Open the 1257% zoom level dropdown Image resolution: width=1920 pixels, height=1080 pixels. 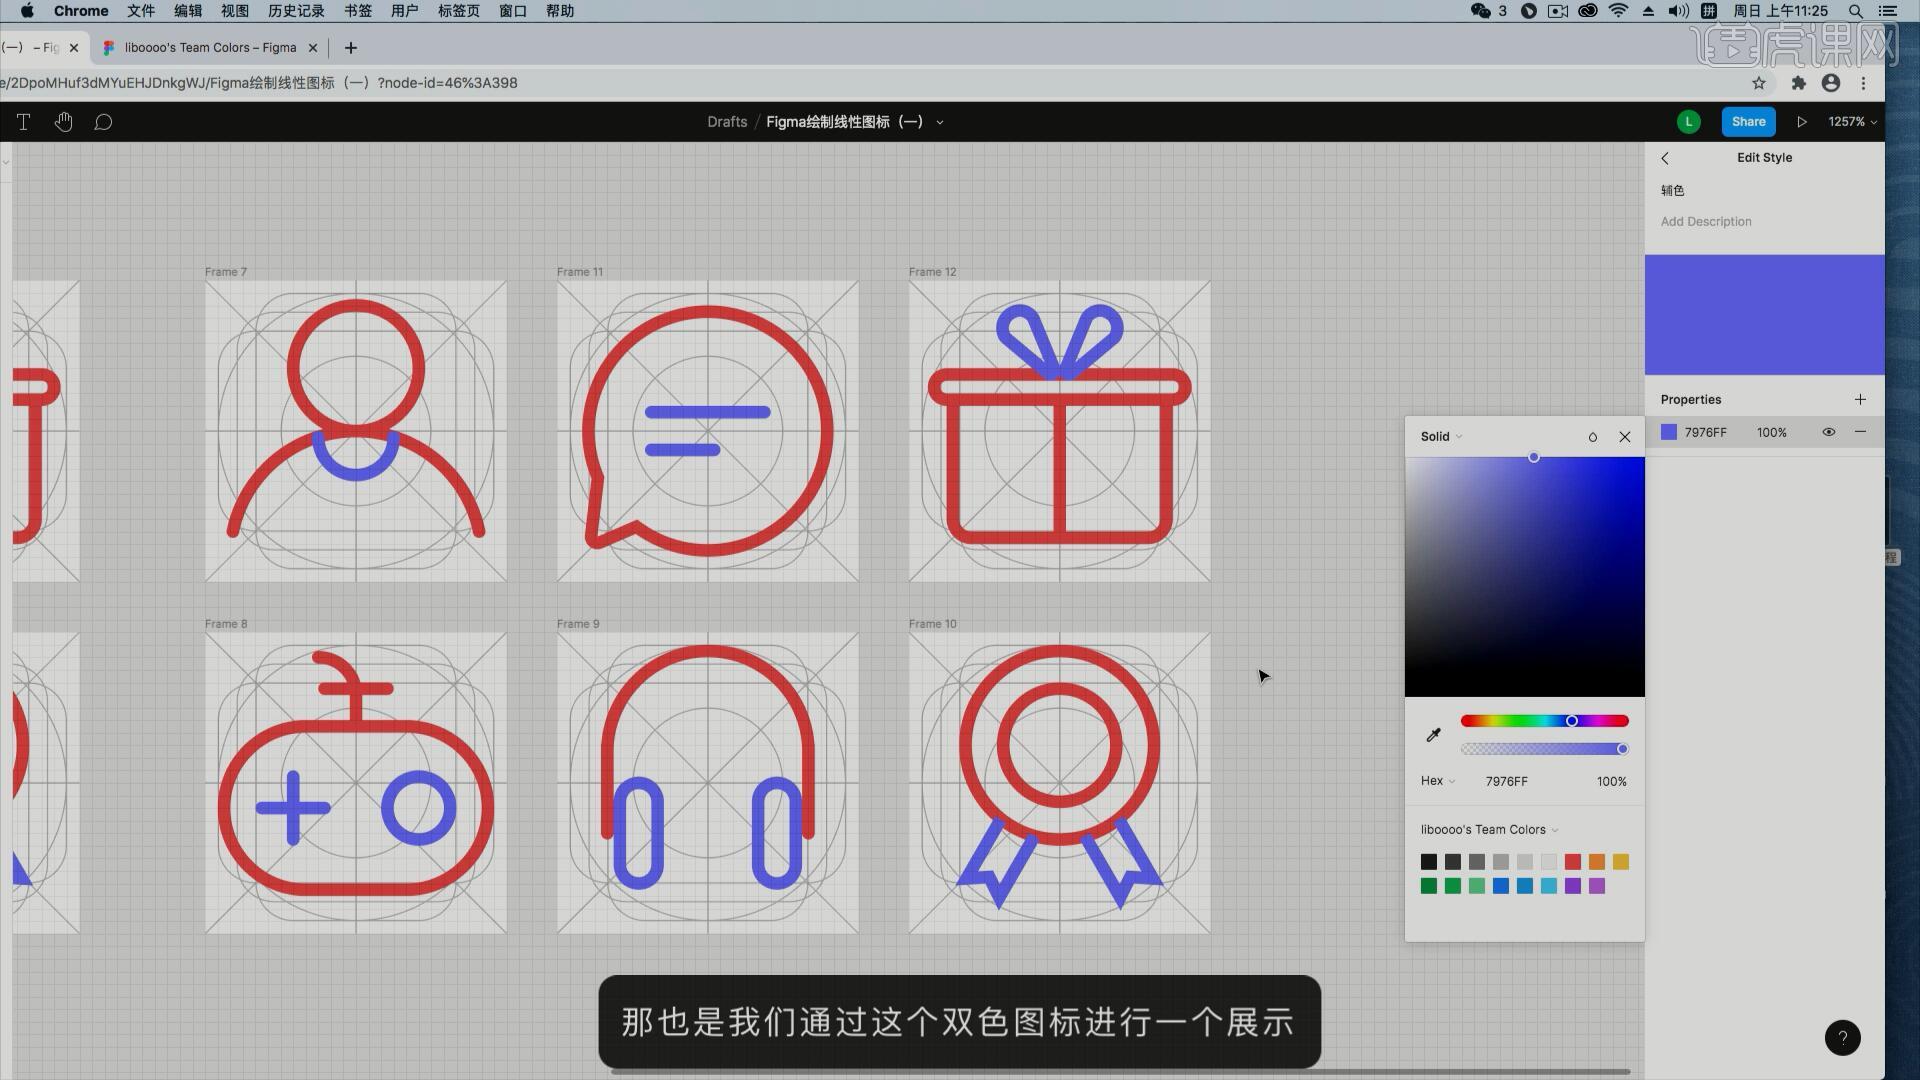tap(1852, 122)
